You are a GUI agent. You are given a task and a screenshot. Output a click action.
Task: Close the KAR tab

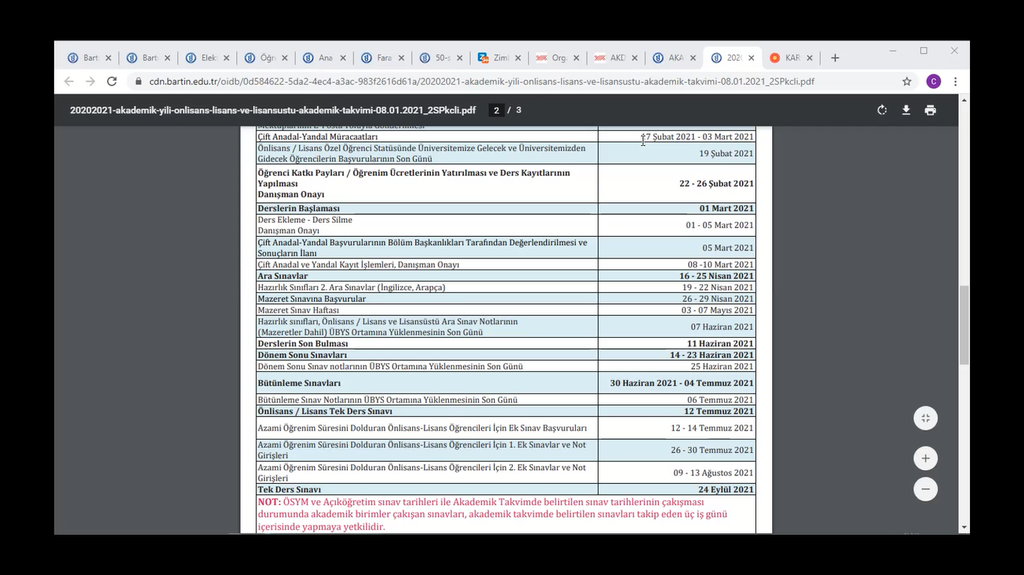click(809, 58)
